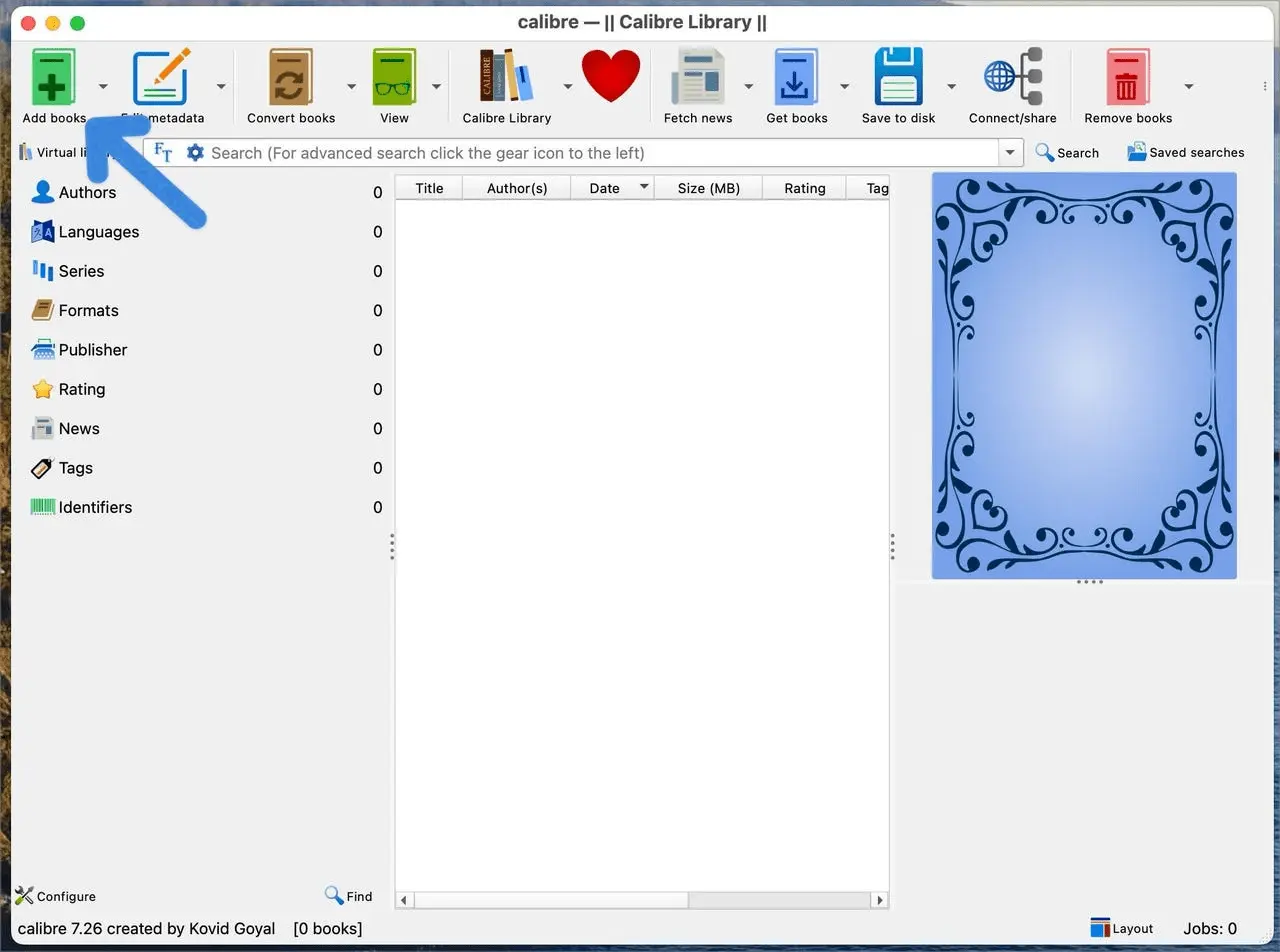Click the View book glasses icon

(x=394, y=78)
